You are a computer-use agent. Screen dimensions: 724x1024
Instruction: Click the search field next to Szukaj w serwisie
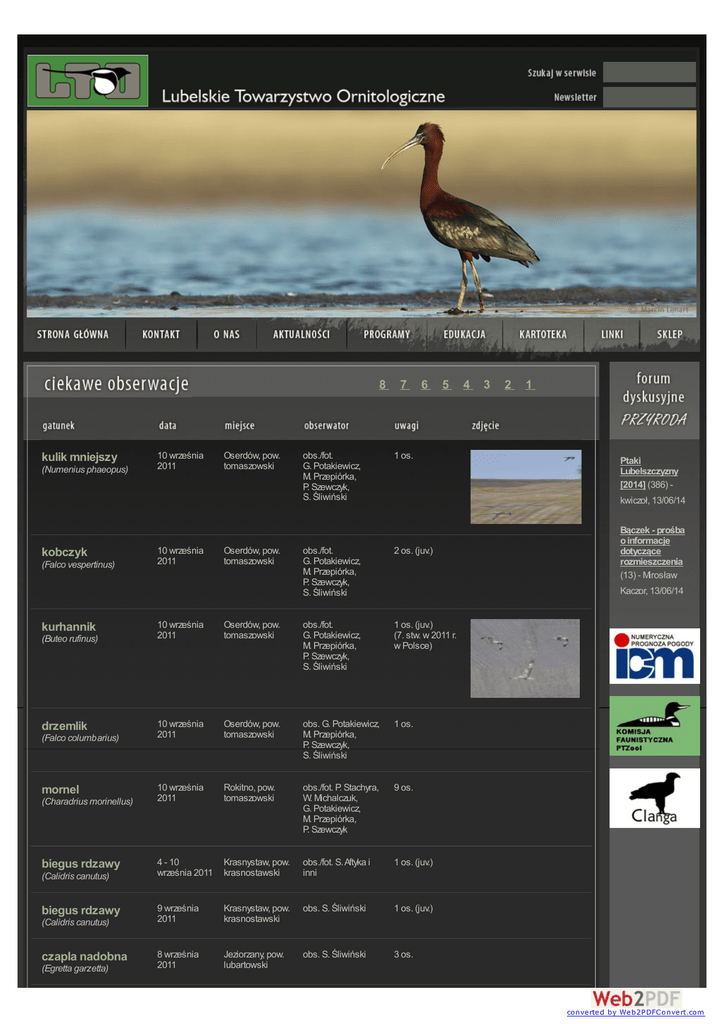click(649, 72)
